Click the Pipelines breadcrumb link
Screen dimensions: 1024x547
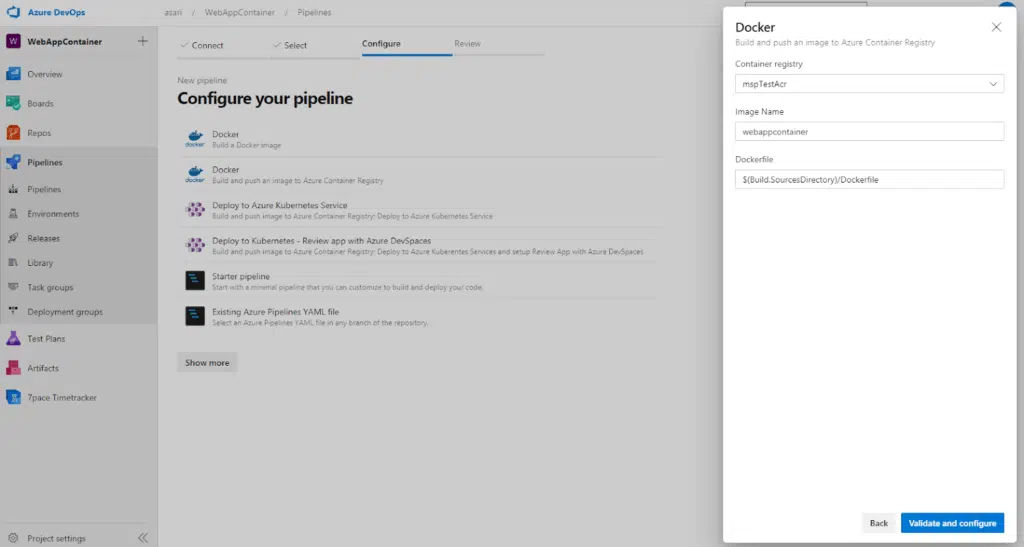314,12
